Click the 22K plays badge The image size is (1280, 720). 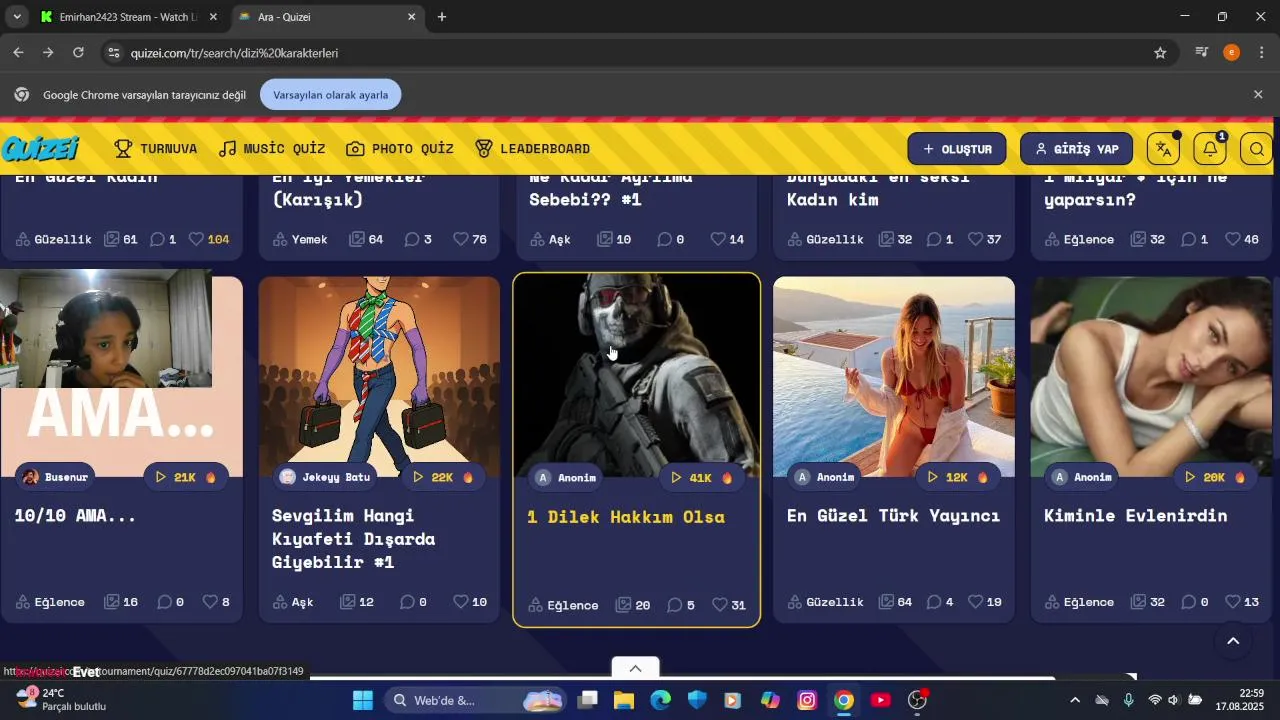[x=443, y=477]
